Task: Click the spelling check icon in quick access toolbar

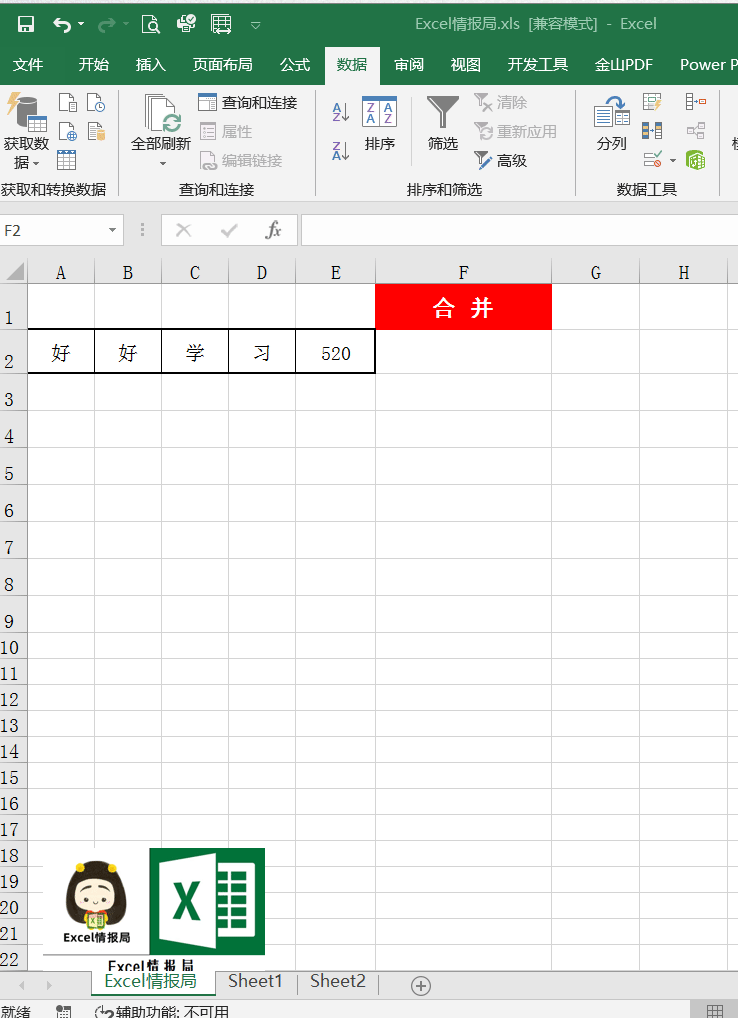Action: pos(186,24)
